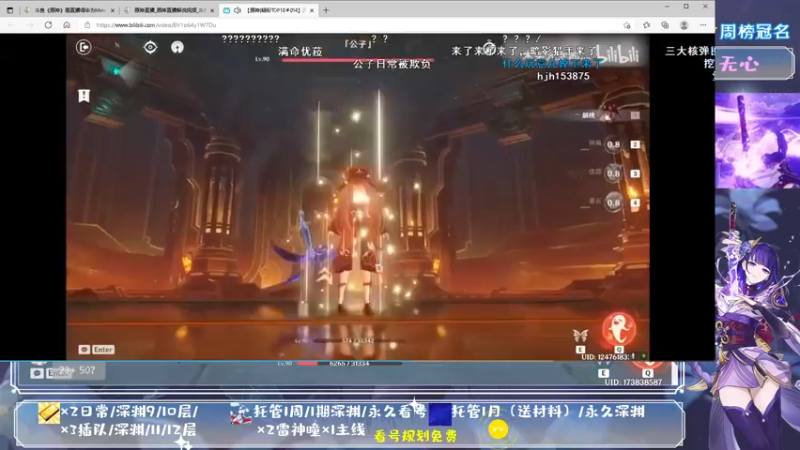The image size is (800, 450).
Task: Click the game exit-door icon
Action: (x=84, y=47)
